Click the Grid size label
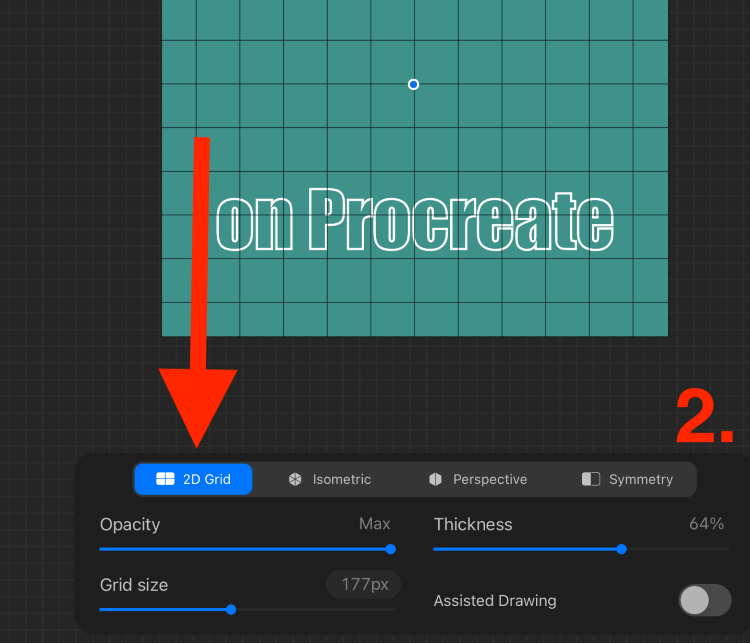 (134, 585)
